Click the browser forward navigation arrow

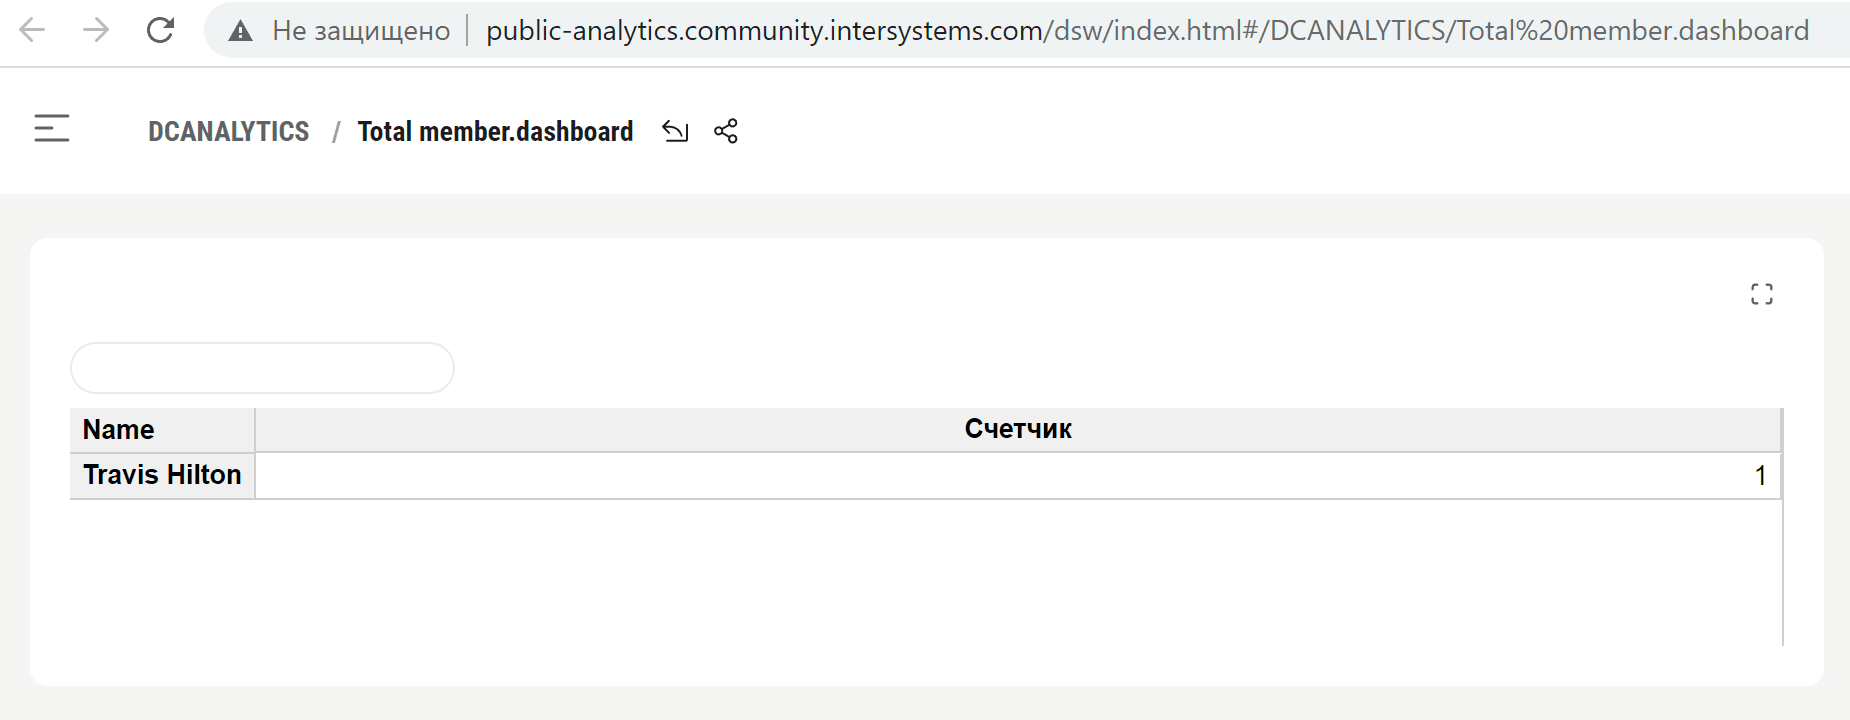(95, 30)
